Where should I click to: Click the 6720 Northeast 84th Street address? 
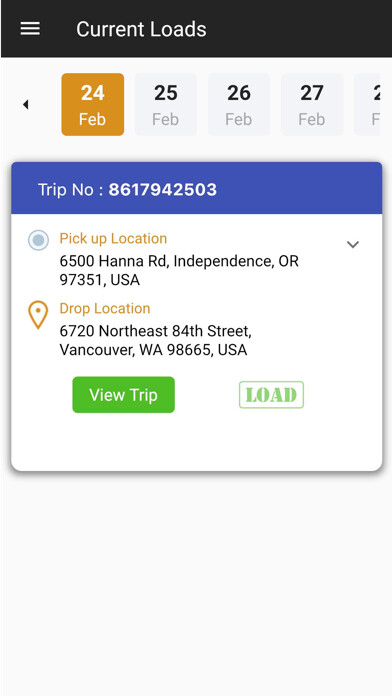pyautogui.click(x=156, y=340)
